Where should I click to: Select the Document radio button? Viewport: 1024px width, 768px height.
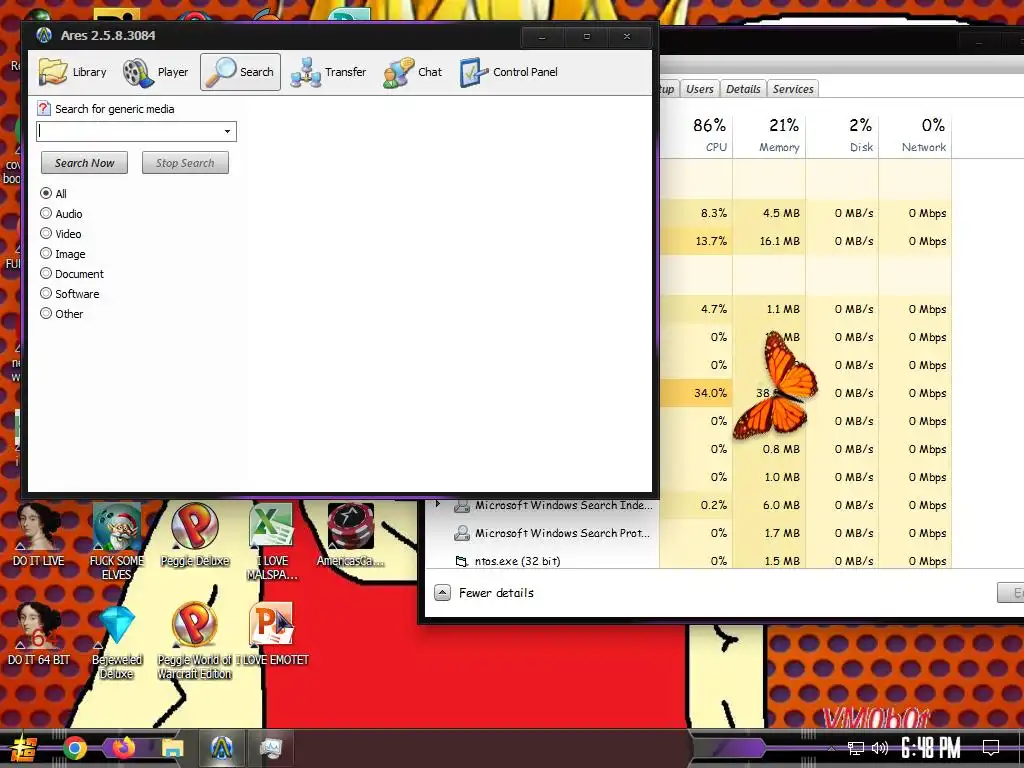(46, 274)
